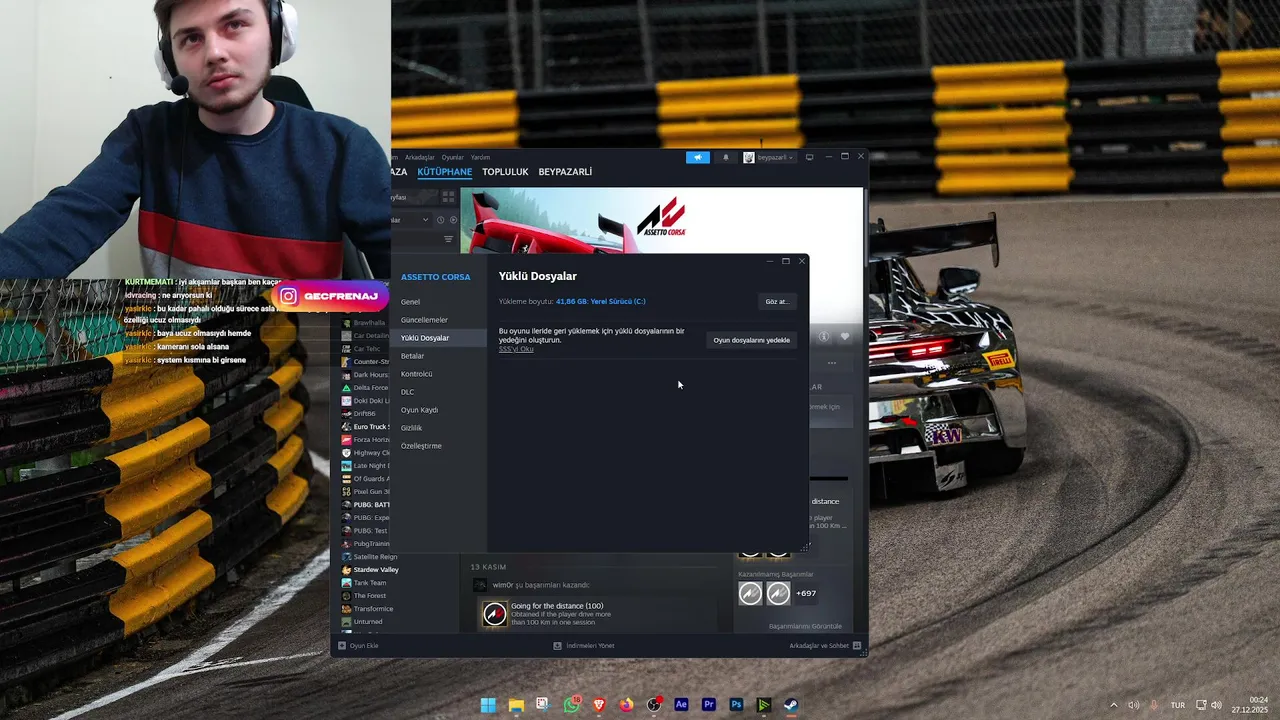Open the SSS'yi Oku link
The image size is (1280, 720).
[x=516, y=349]
